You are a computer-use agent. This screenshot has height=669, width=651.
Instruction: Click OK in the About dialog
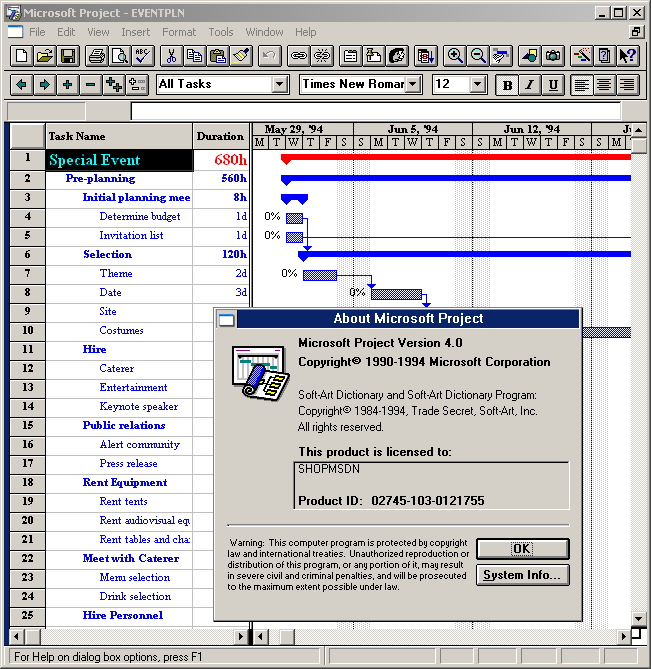[522, 549]
